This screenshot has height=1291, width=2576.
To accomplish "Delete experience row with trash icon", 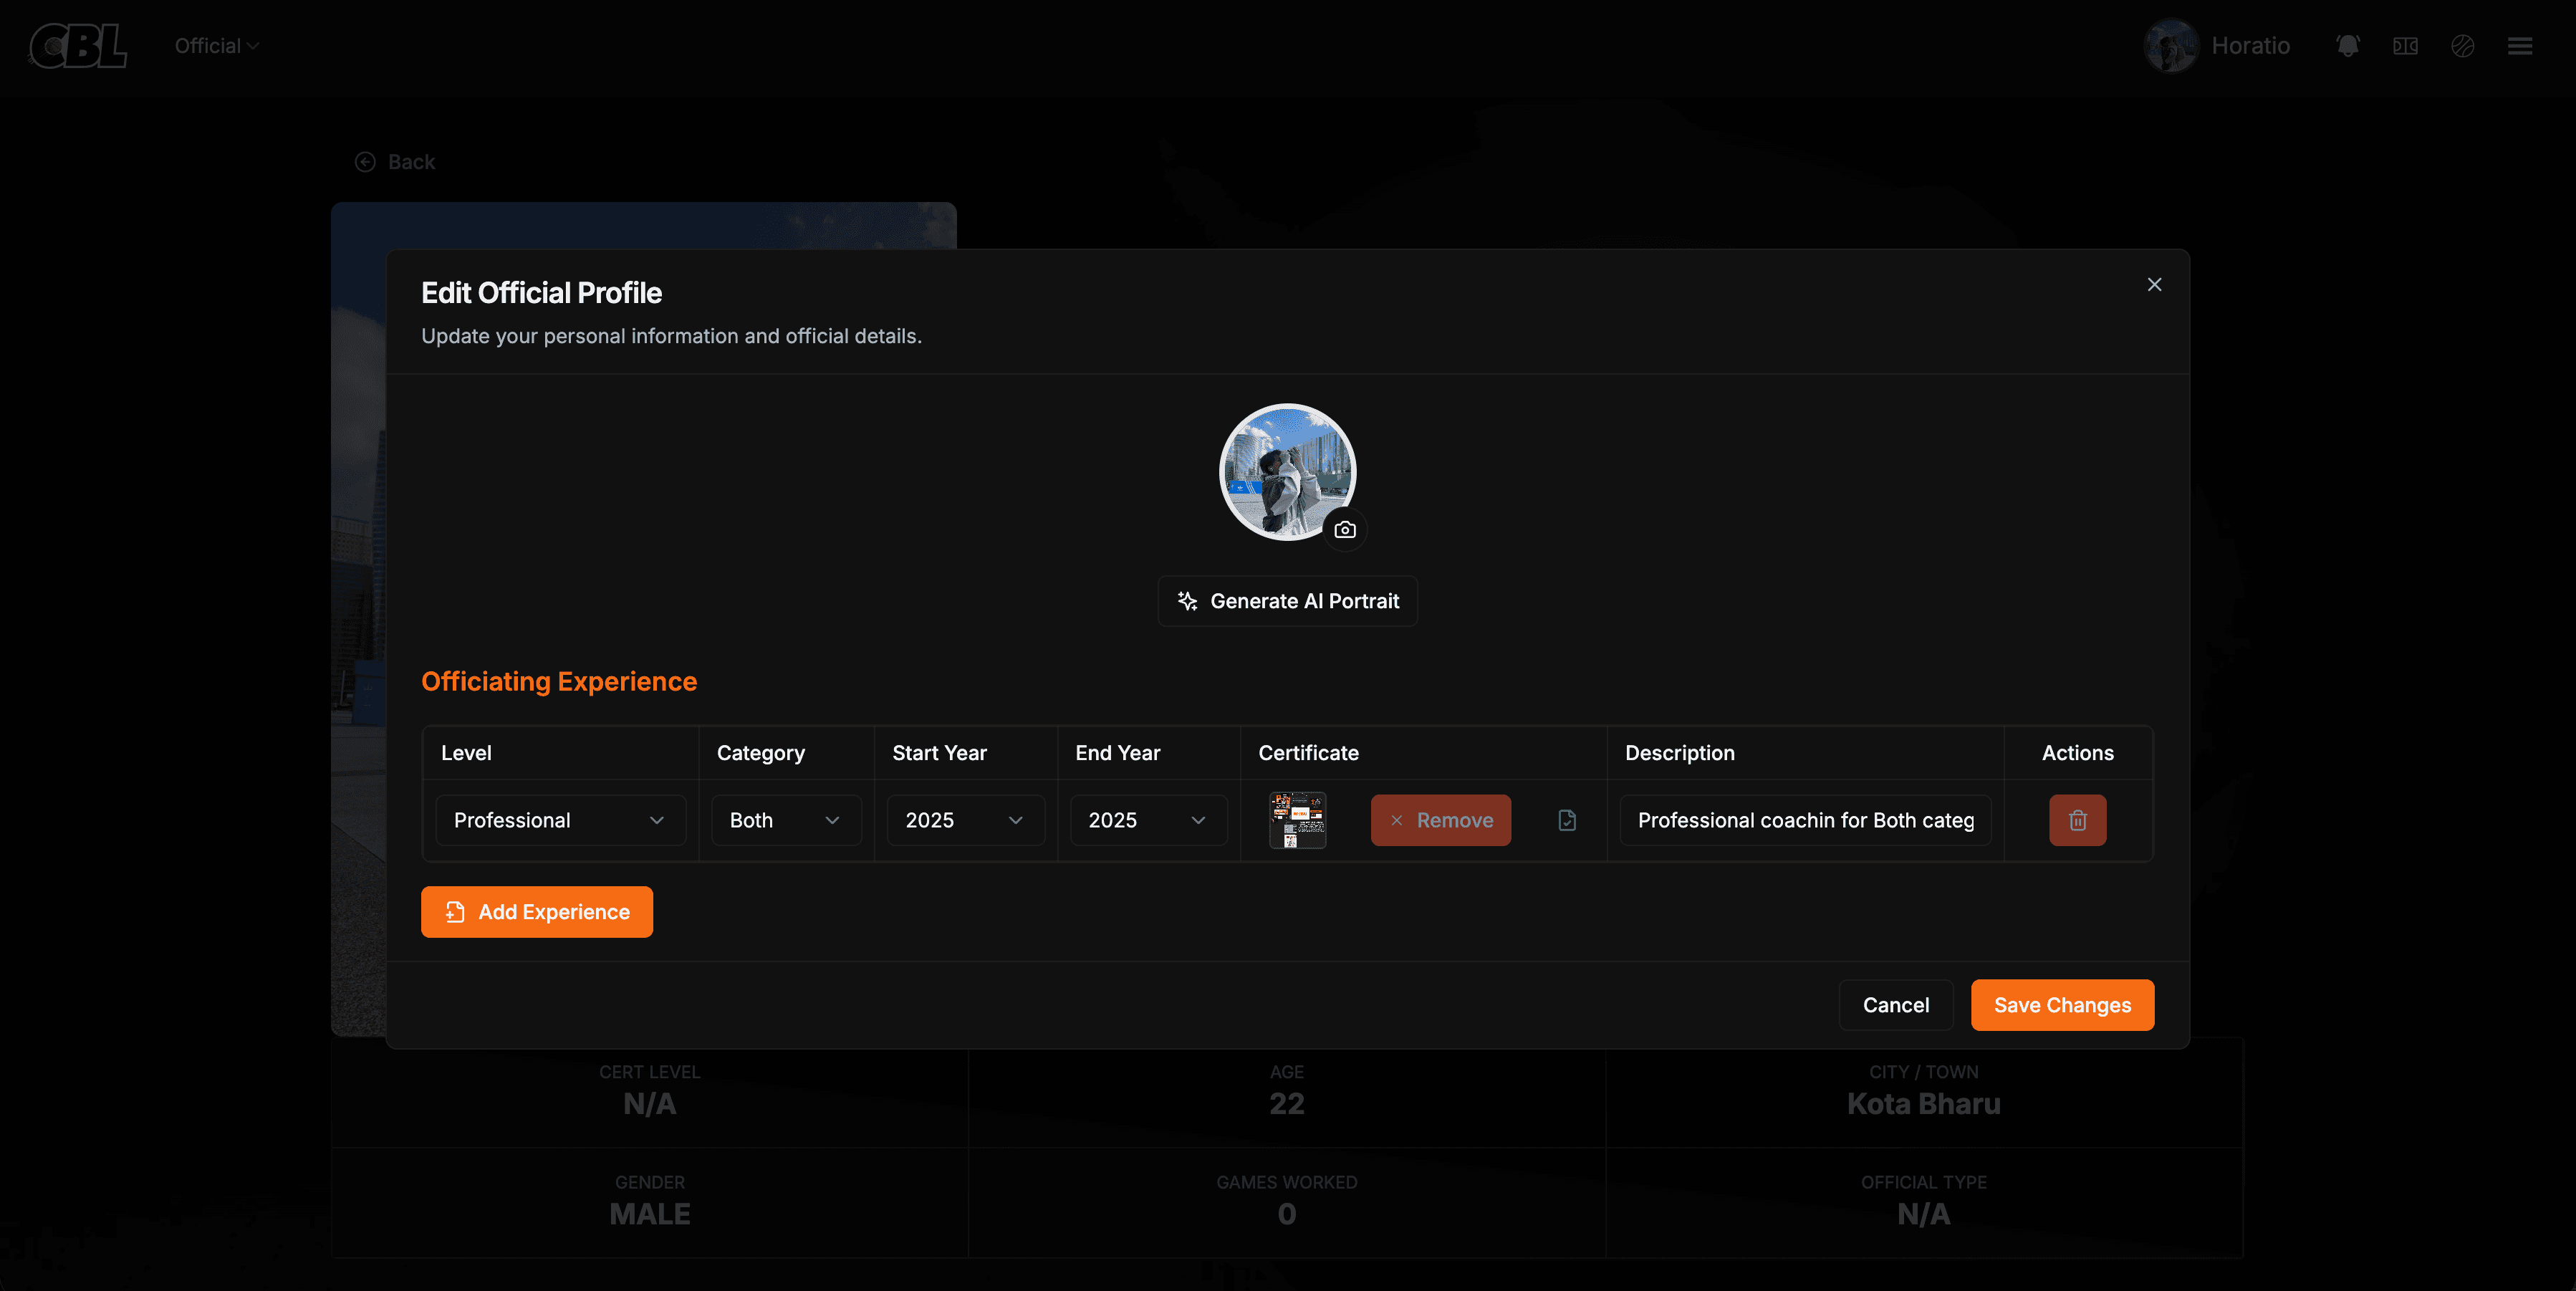I will (2077, 820).
